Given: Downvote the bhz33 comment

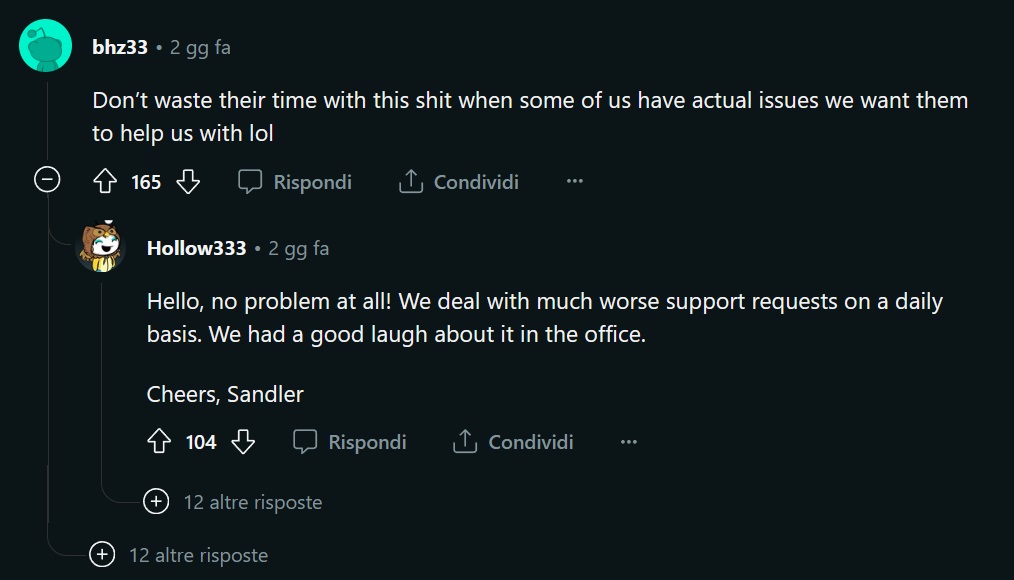Looking at the screenshot, I should coord(188,182).
